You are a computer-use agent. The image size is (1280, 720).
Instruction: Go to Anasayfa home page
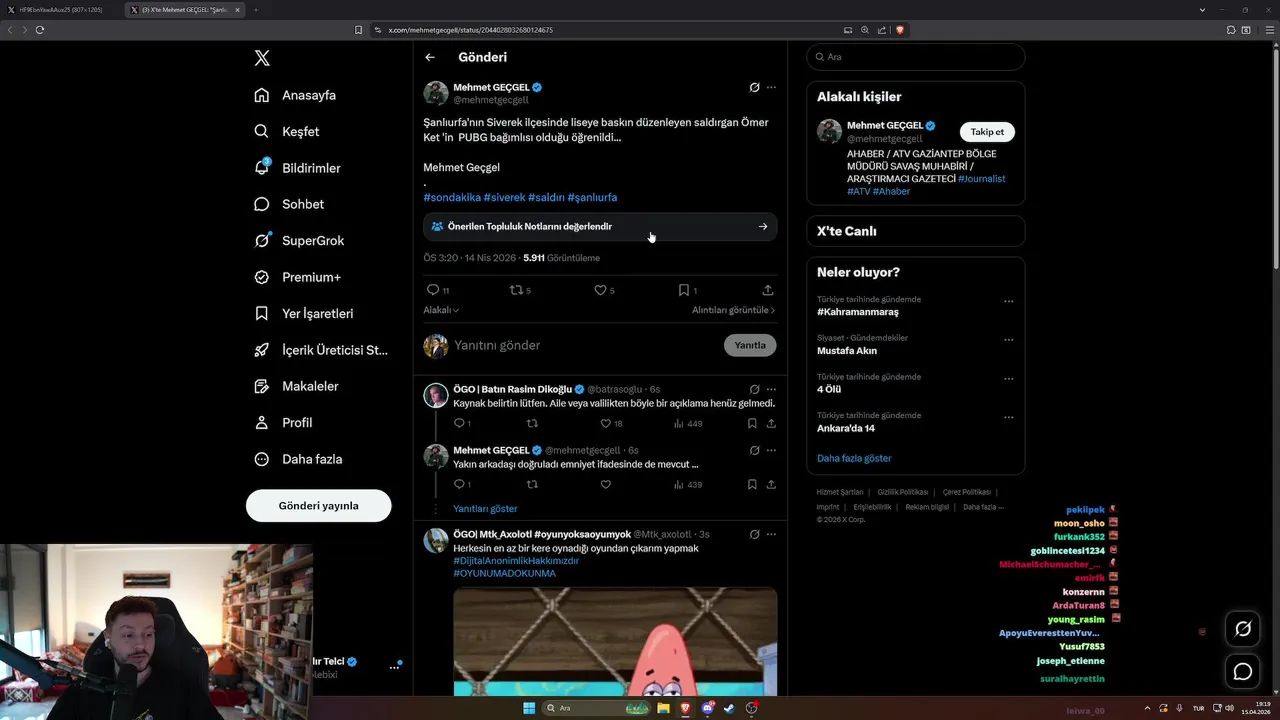tap(295, 95)
